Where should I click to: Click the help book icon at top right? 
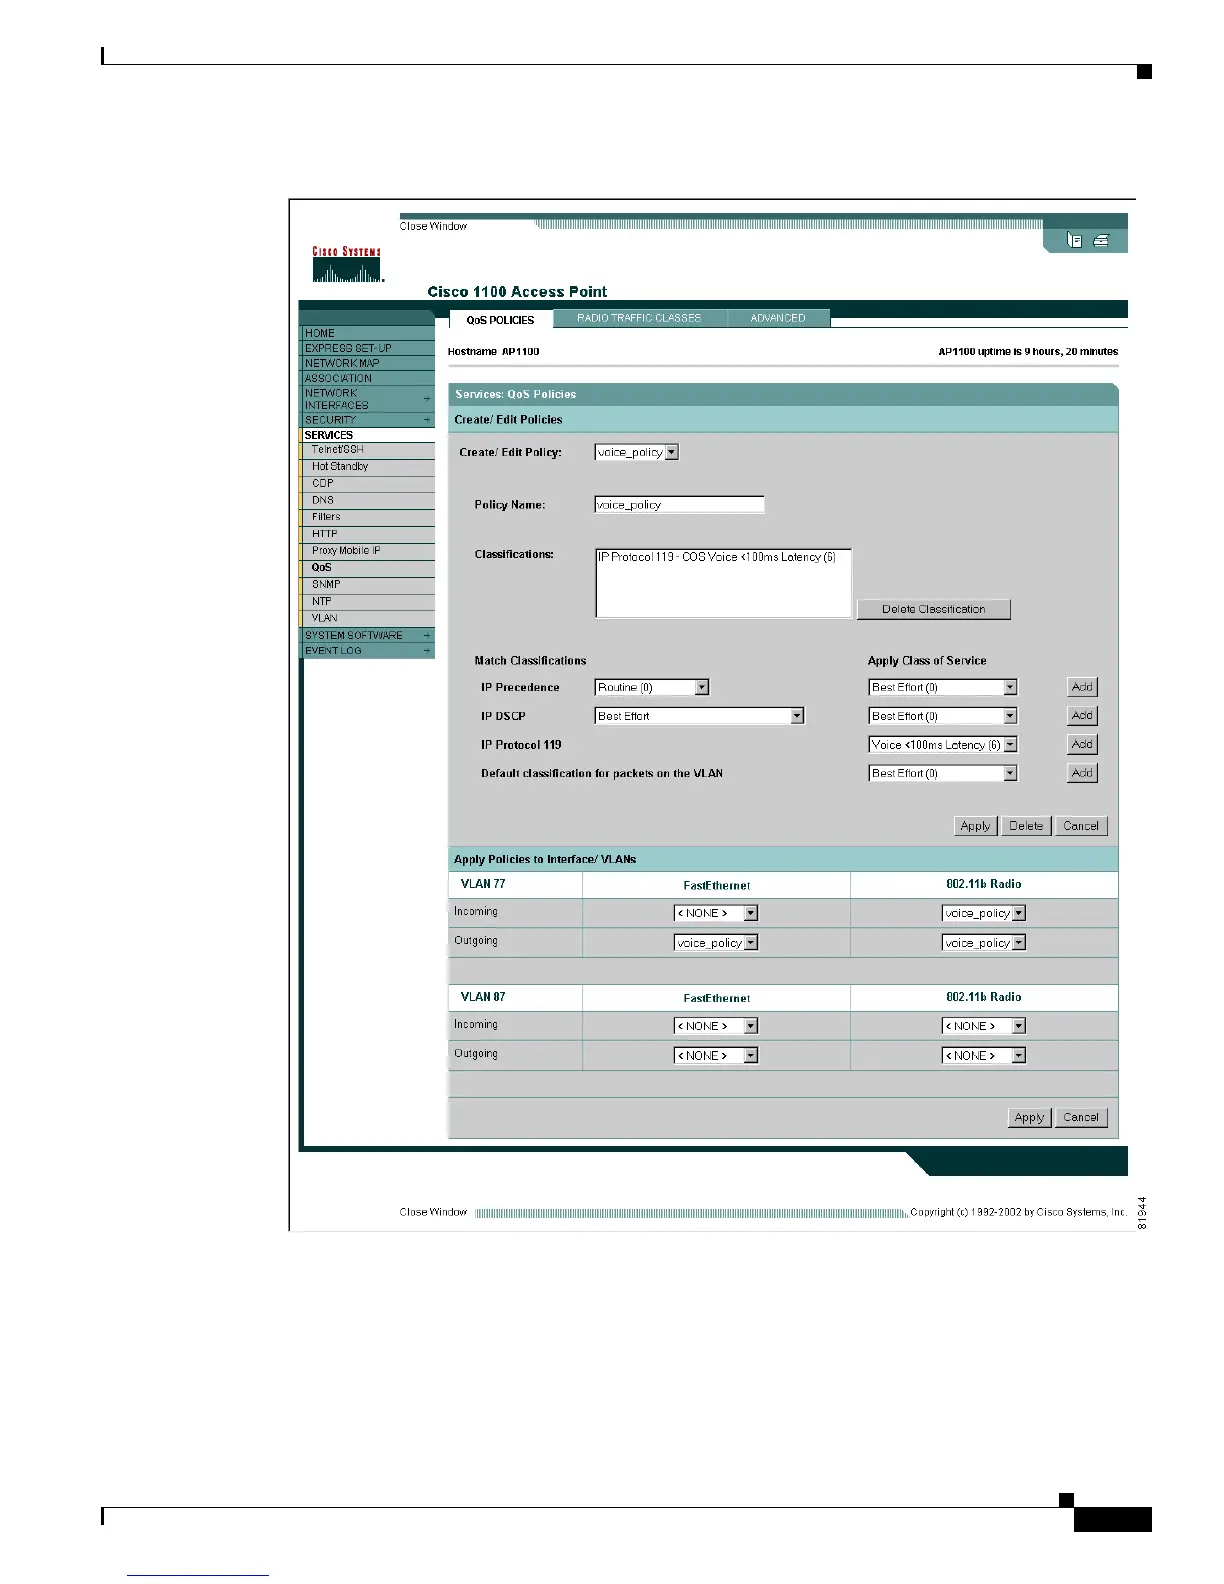pyautogui.click(x=1074, y=240)
